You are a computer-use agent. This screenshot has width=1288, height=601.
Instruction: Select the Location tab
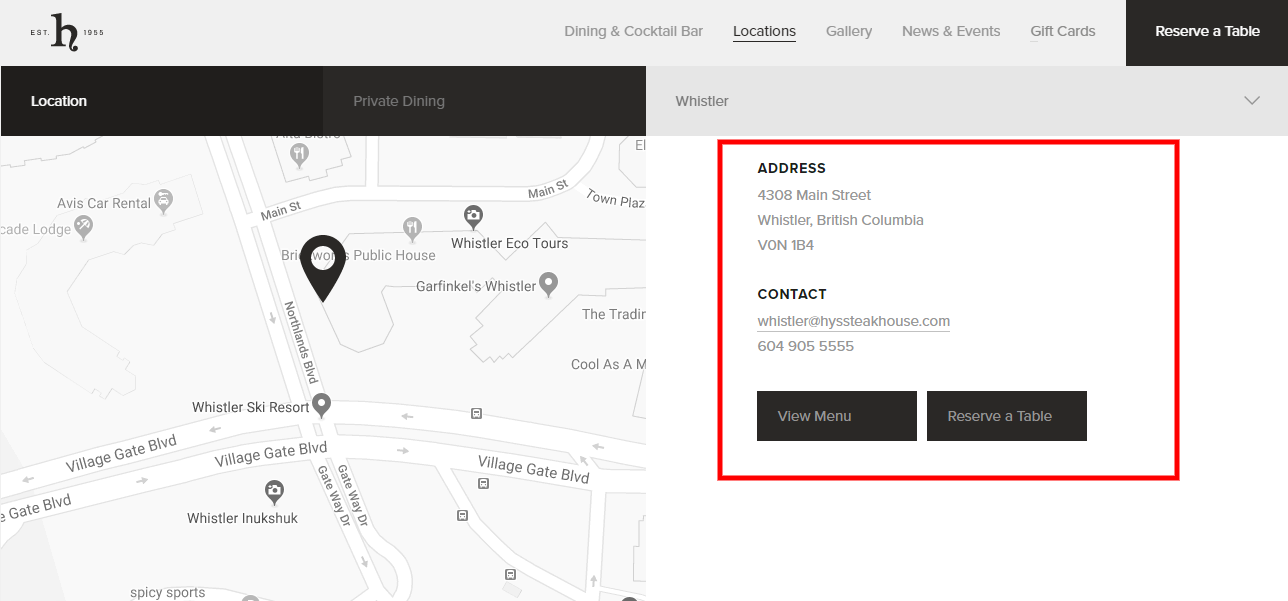click(59, 101)
